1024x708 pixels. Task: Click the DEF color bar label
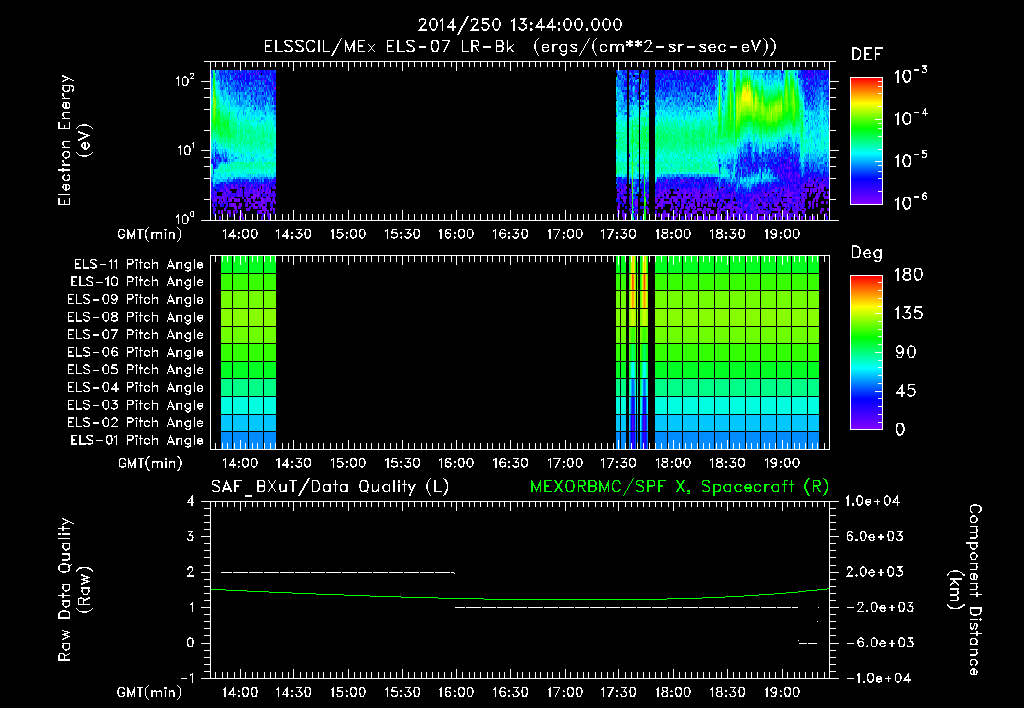(867, 54)
